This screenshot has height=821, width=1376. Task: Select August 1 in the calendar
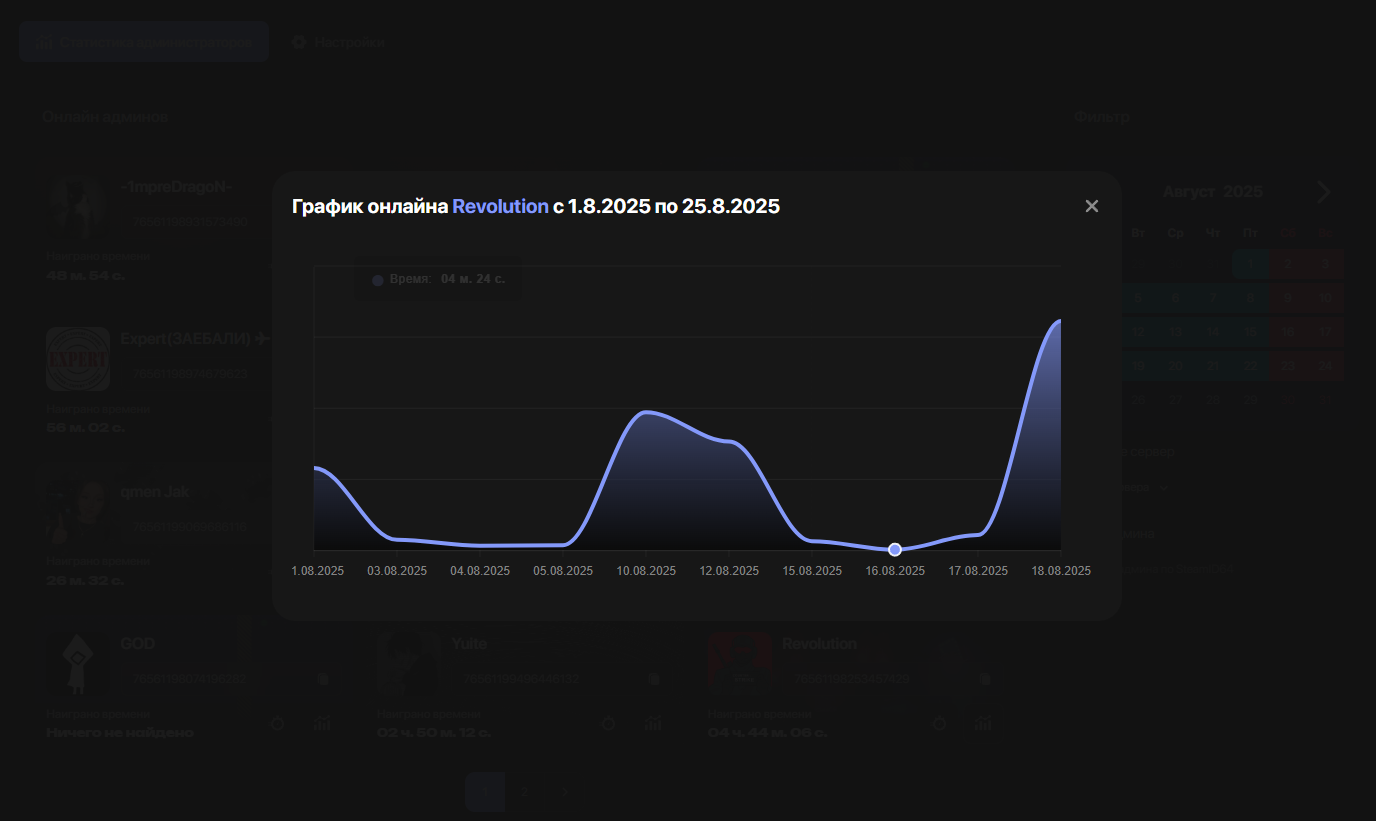1250,264
